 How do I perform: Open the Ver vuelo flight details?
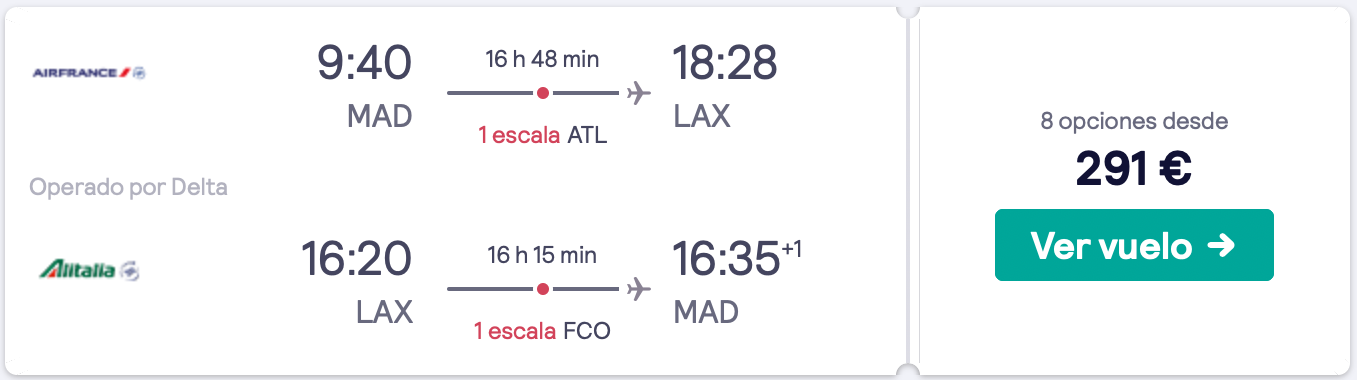[1134, 245]
